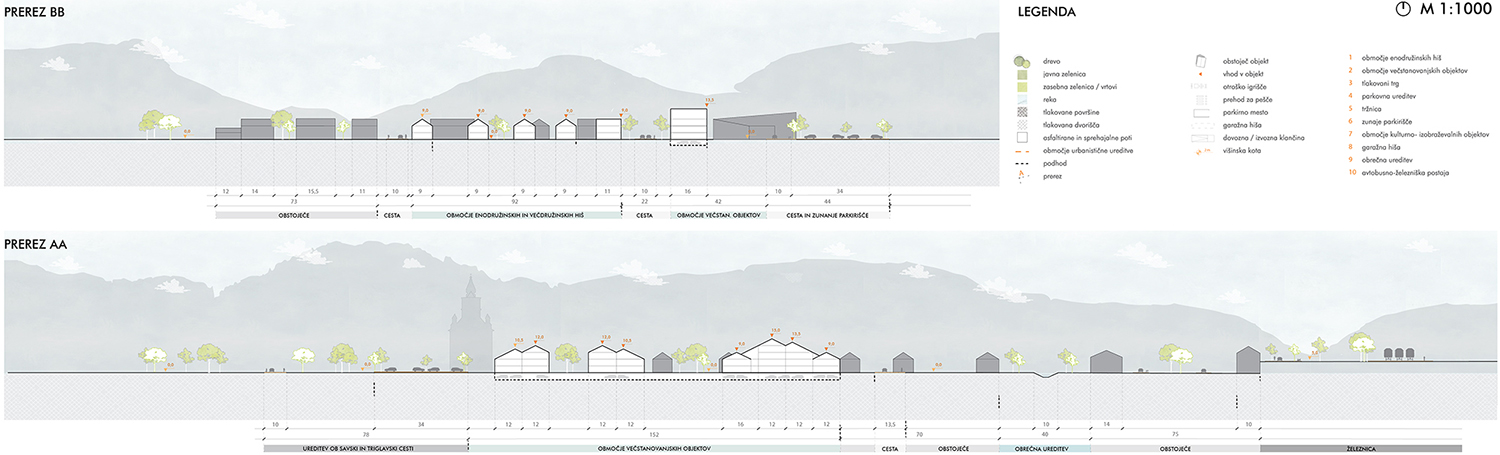Click the 'OBMOČJE VEČSTAN. OBJEKTOV' zone bar
Screen dimensions: 1500x455
point(719,214)
